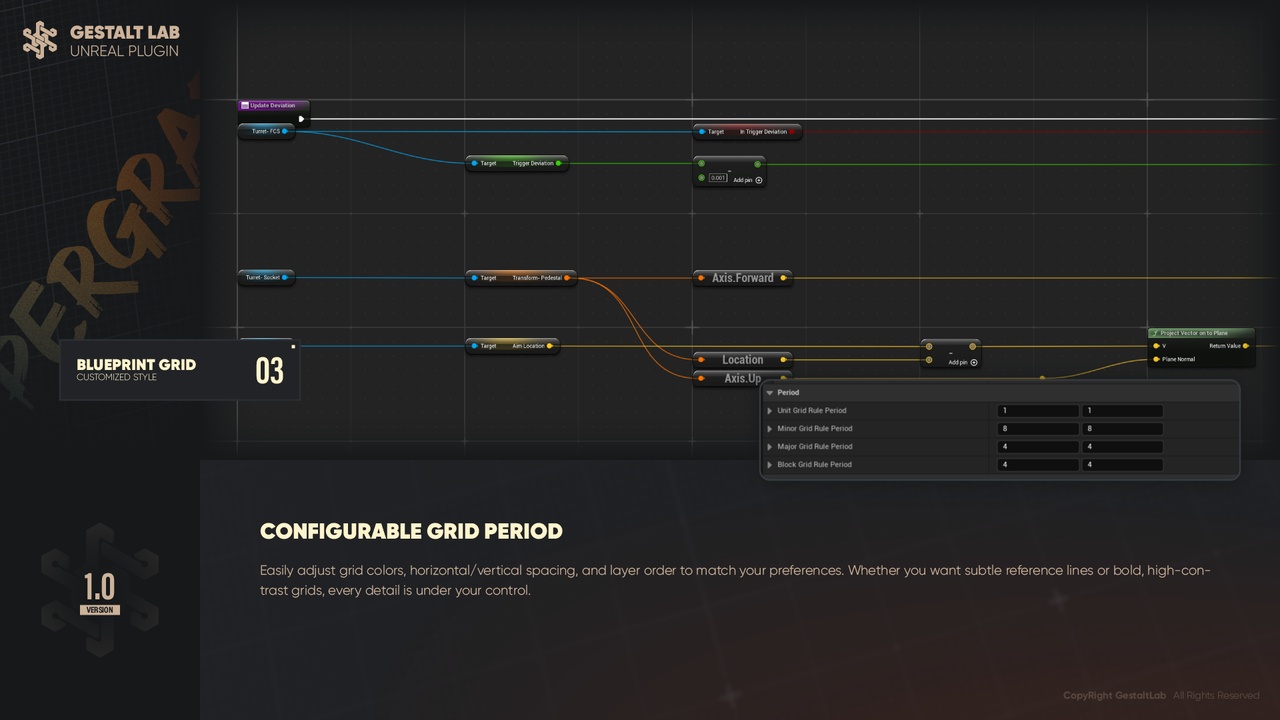Click second Minor Grid Rule Period value field
The width and height of the screenshot is (1280, 720).
click(1122, 429)
